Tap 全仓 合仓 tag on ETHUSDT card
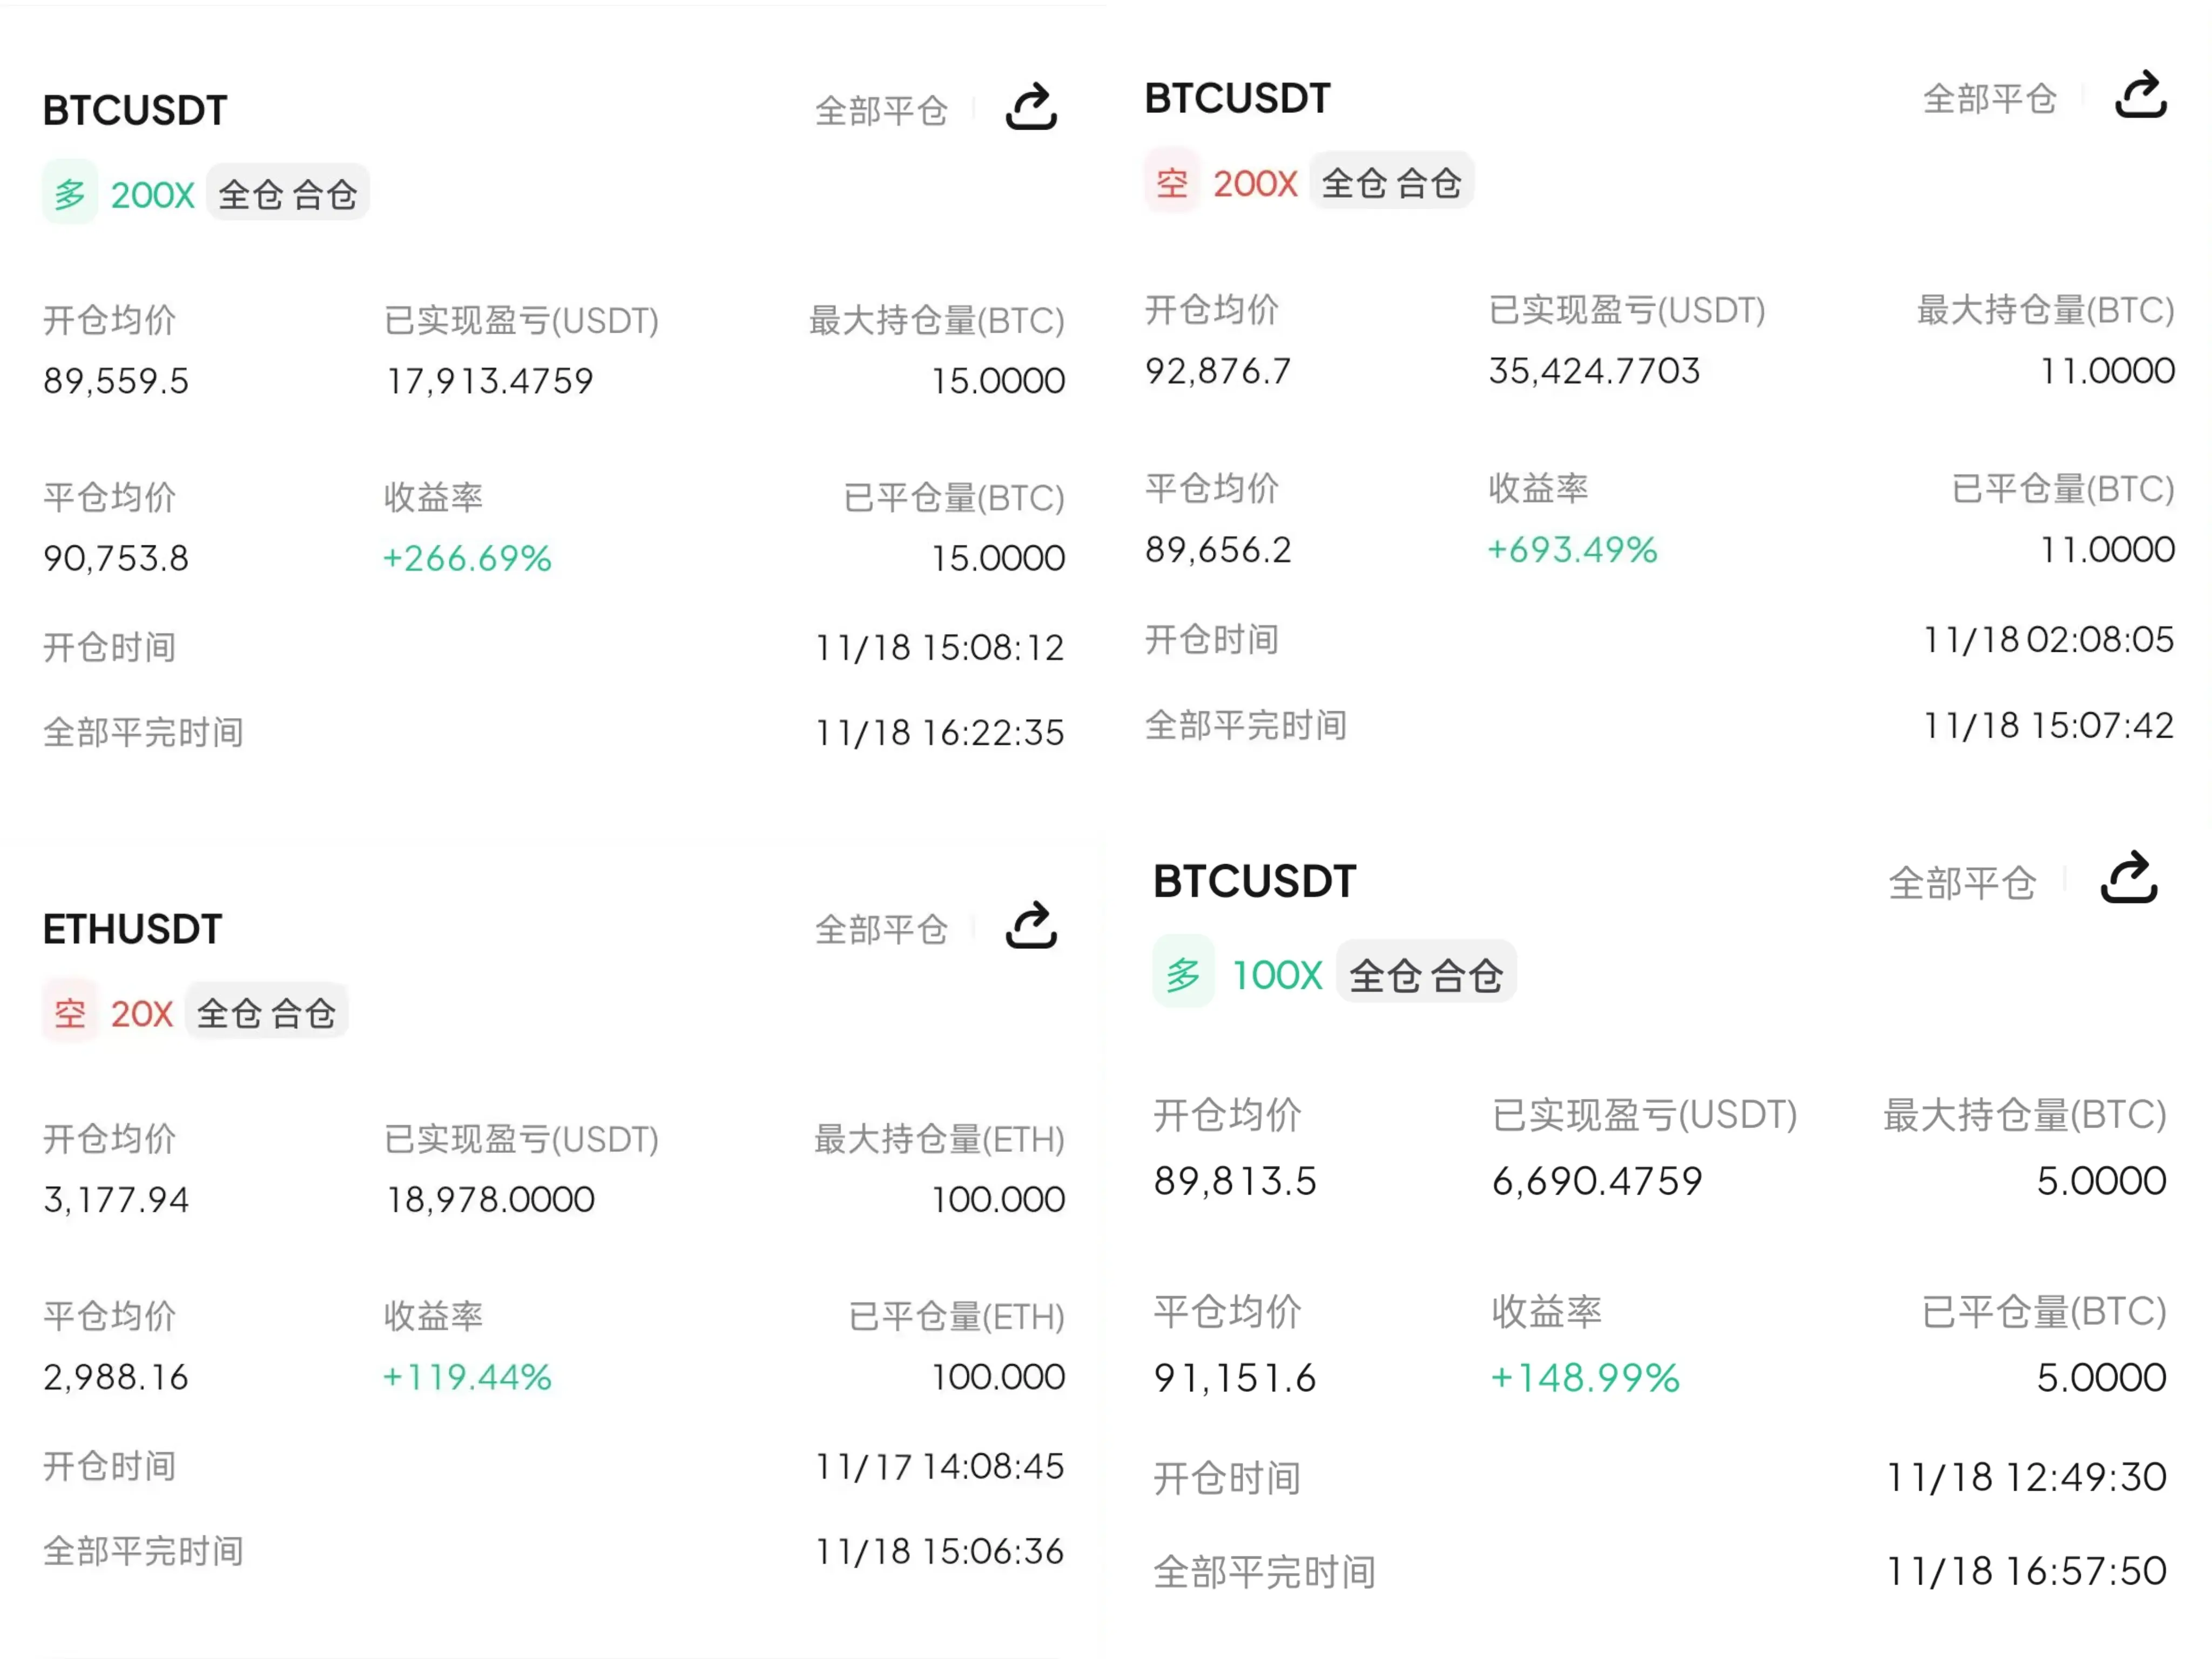This screenshot has width=2212, height=1659. tap(266, 1013)
